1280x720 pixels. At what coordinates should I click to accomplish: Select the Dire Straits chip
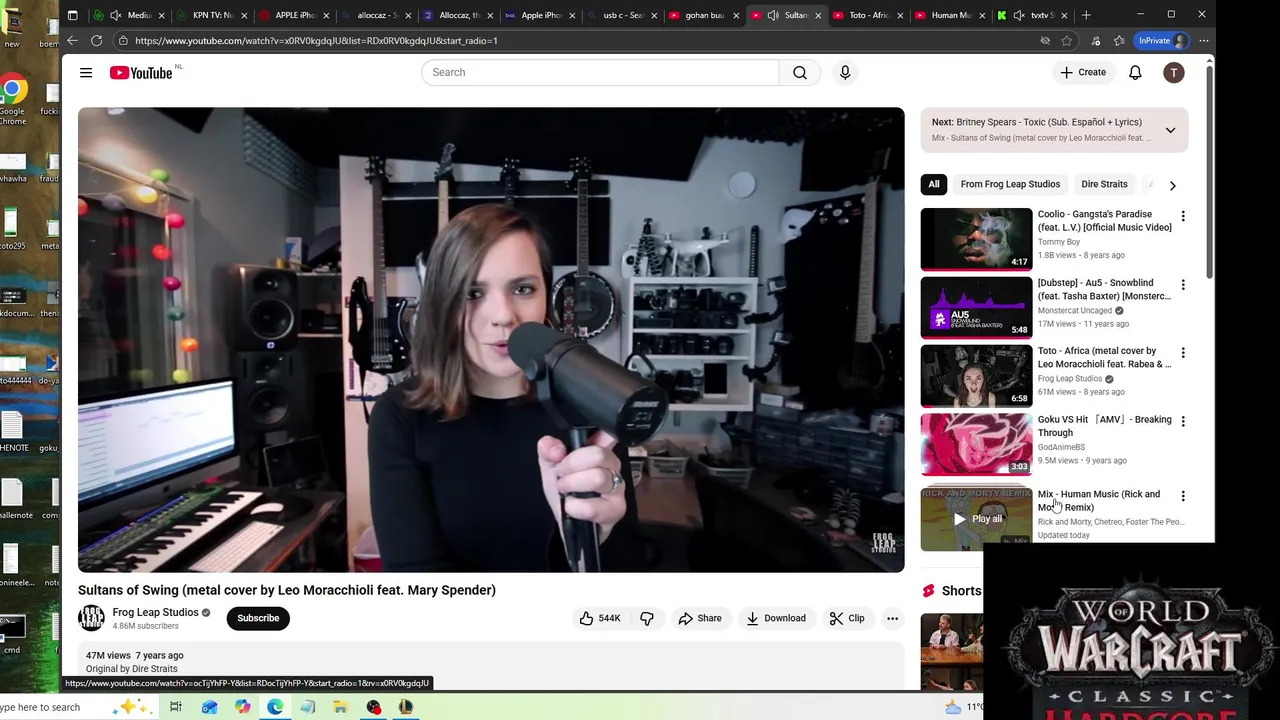coord(1104,184)
